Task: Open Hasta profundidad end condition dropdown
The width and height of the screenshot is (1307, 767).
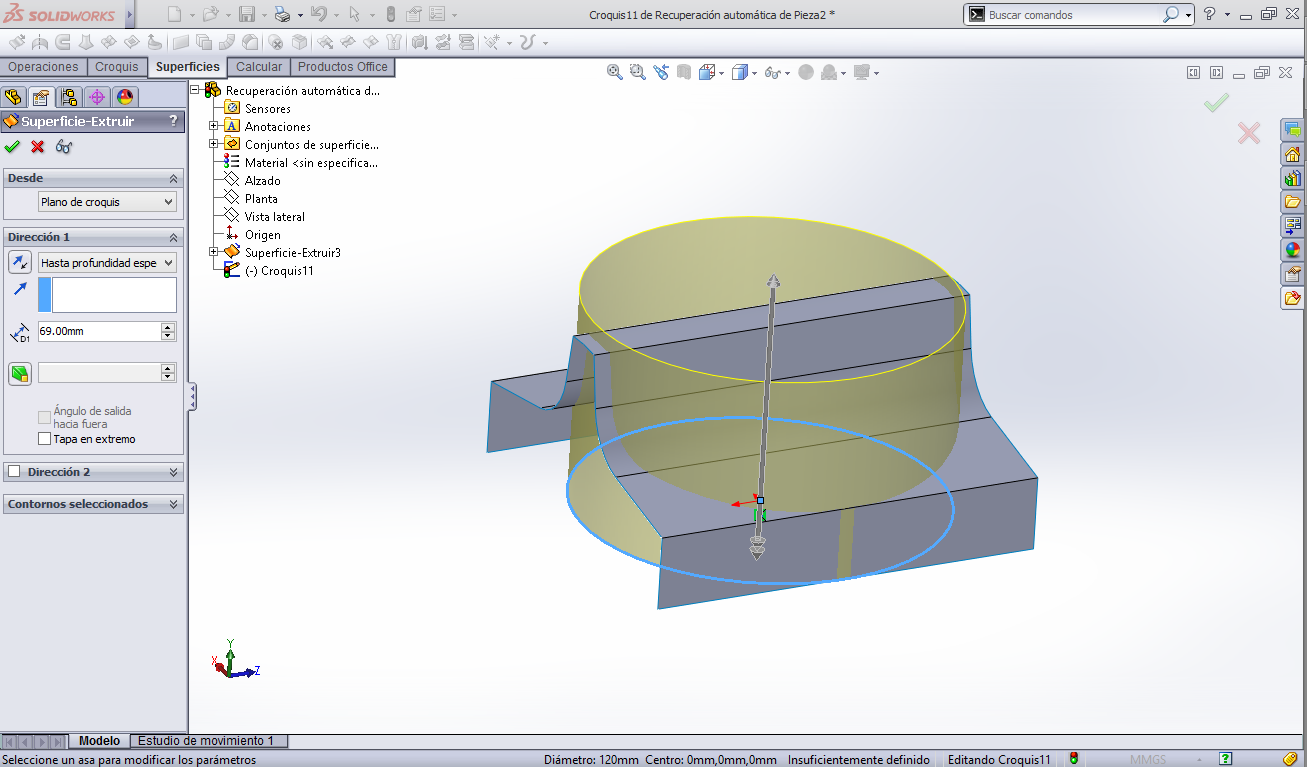Action: tap(107, 262)
